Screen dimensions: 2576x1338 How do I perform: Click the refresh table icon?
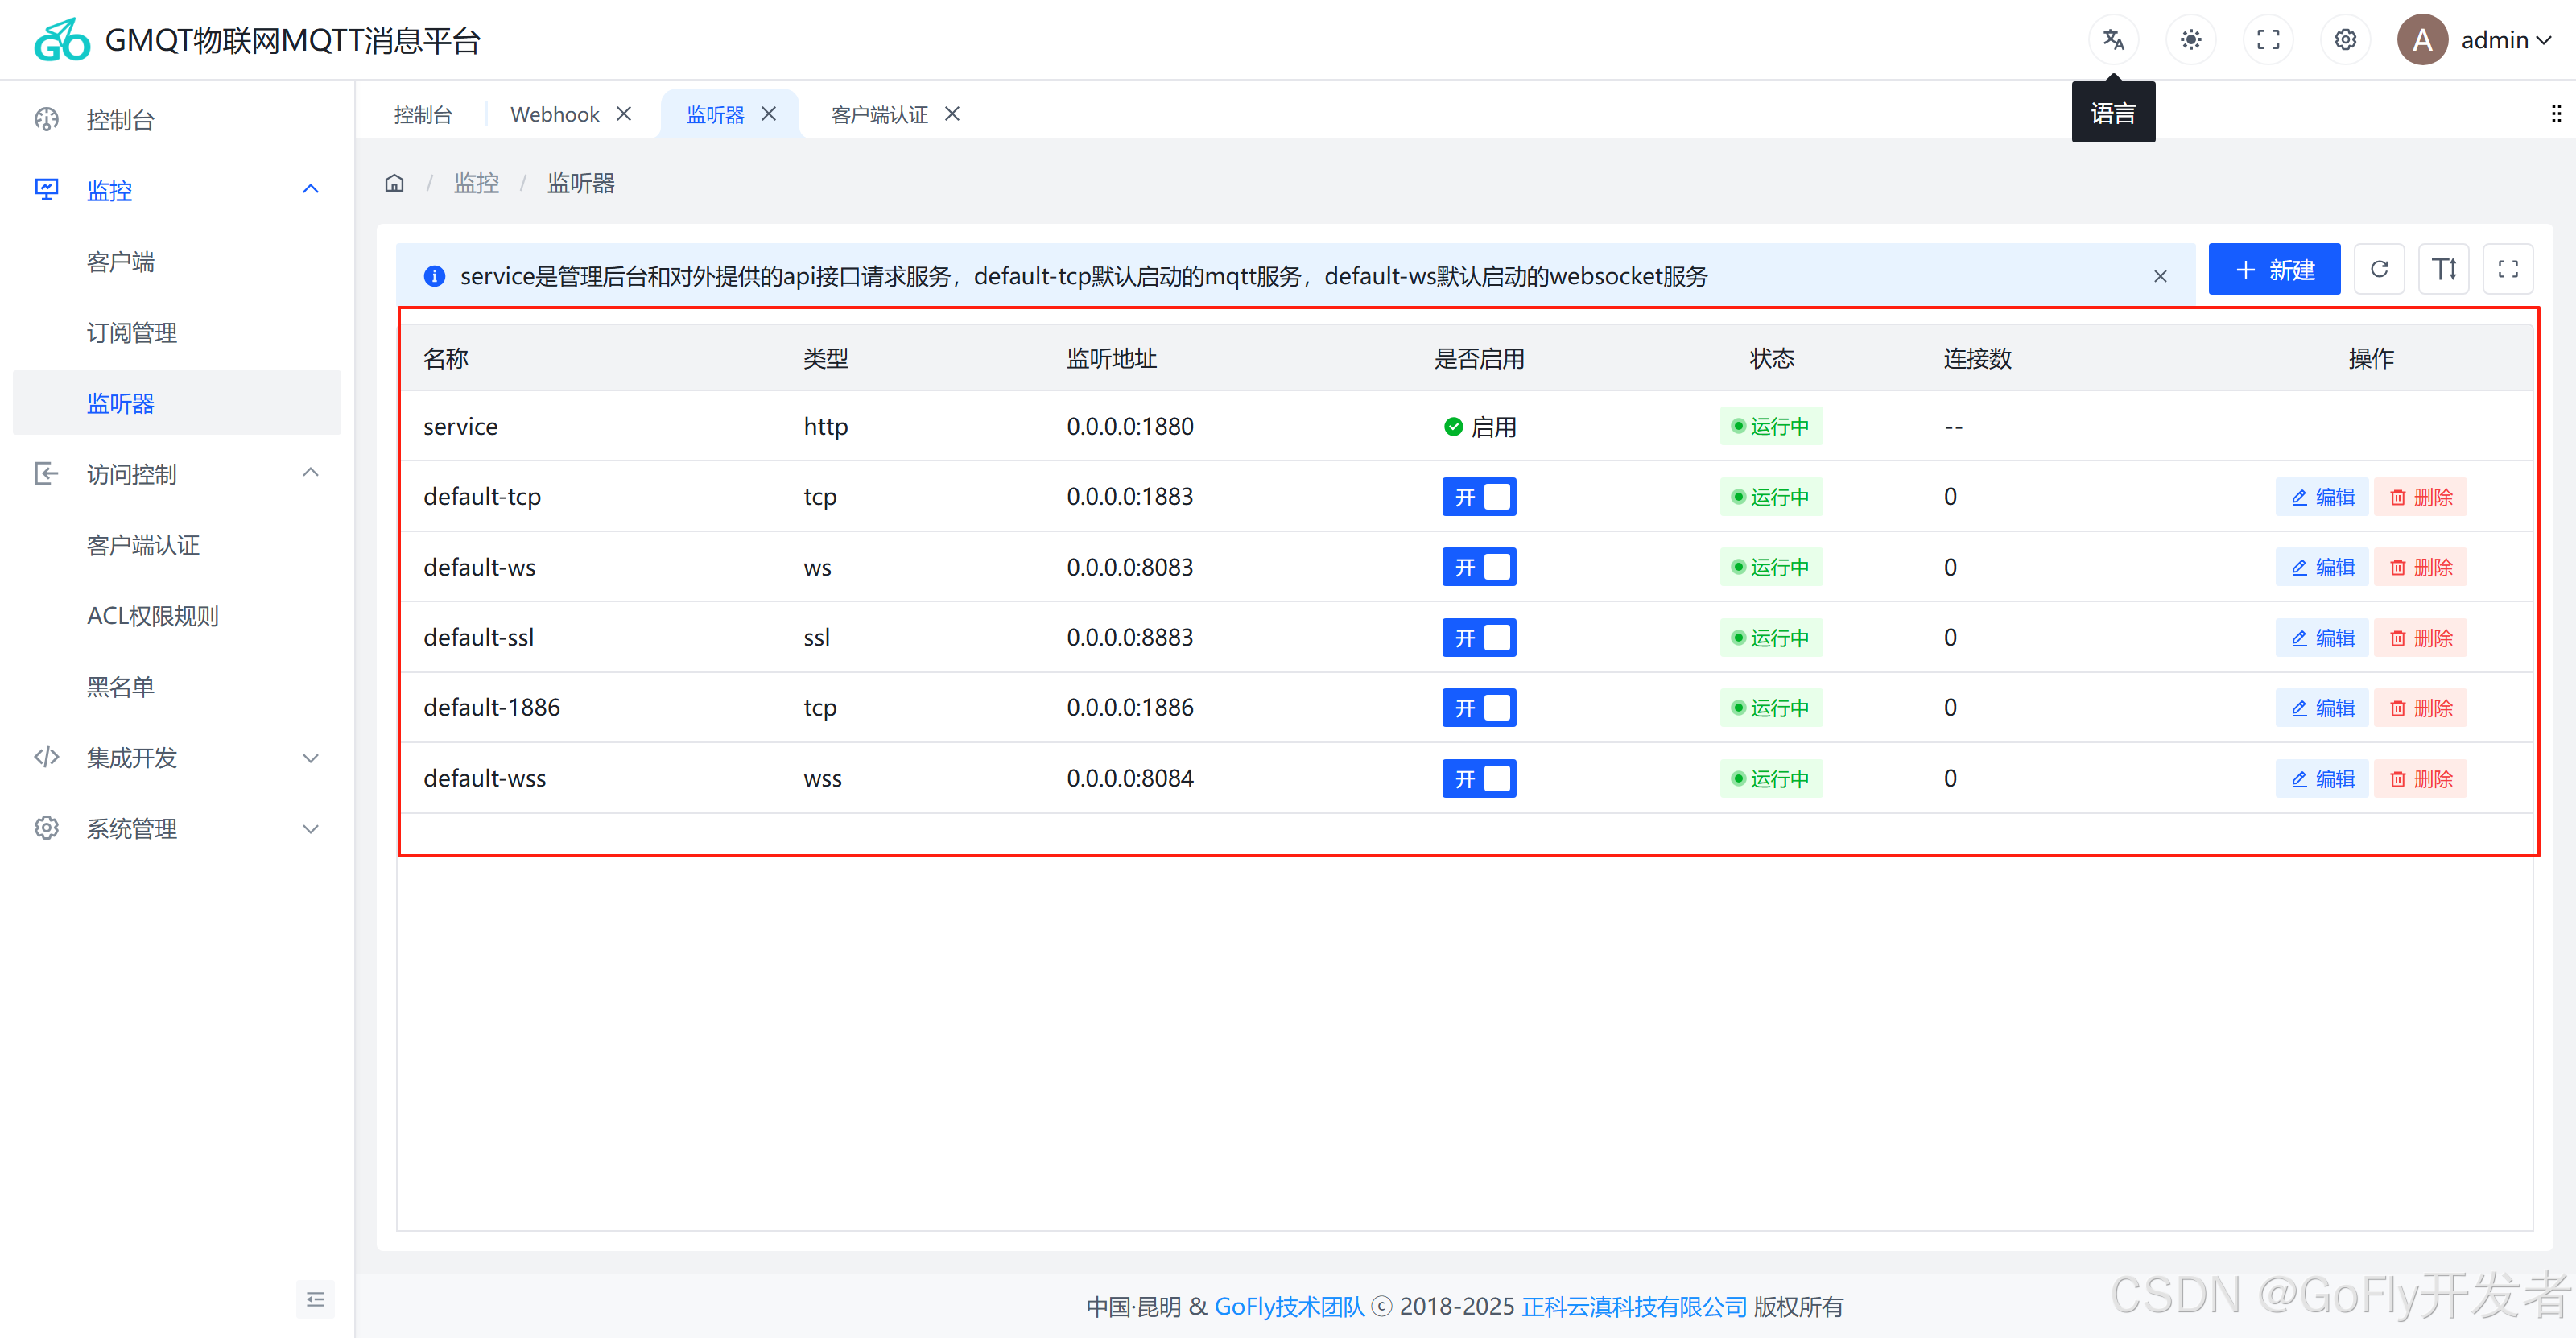click(2379, 269)
